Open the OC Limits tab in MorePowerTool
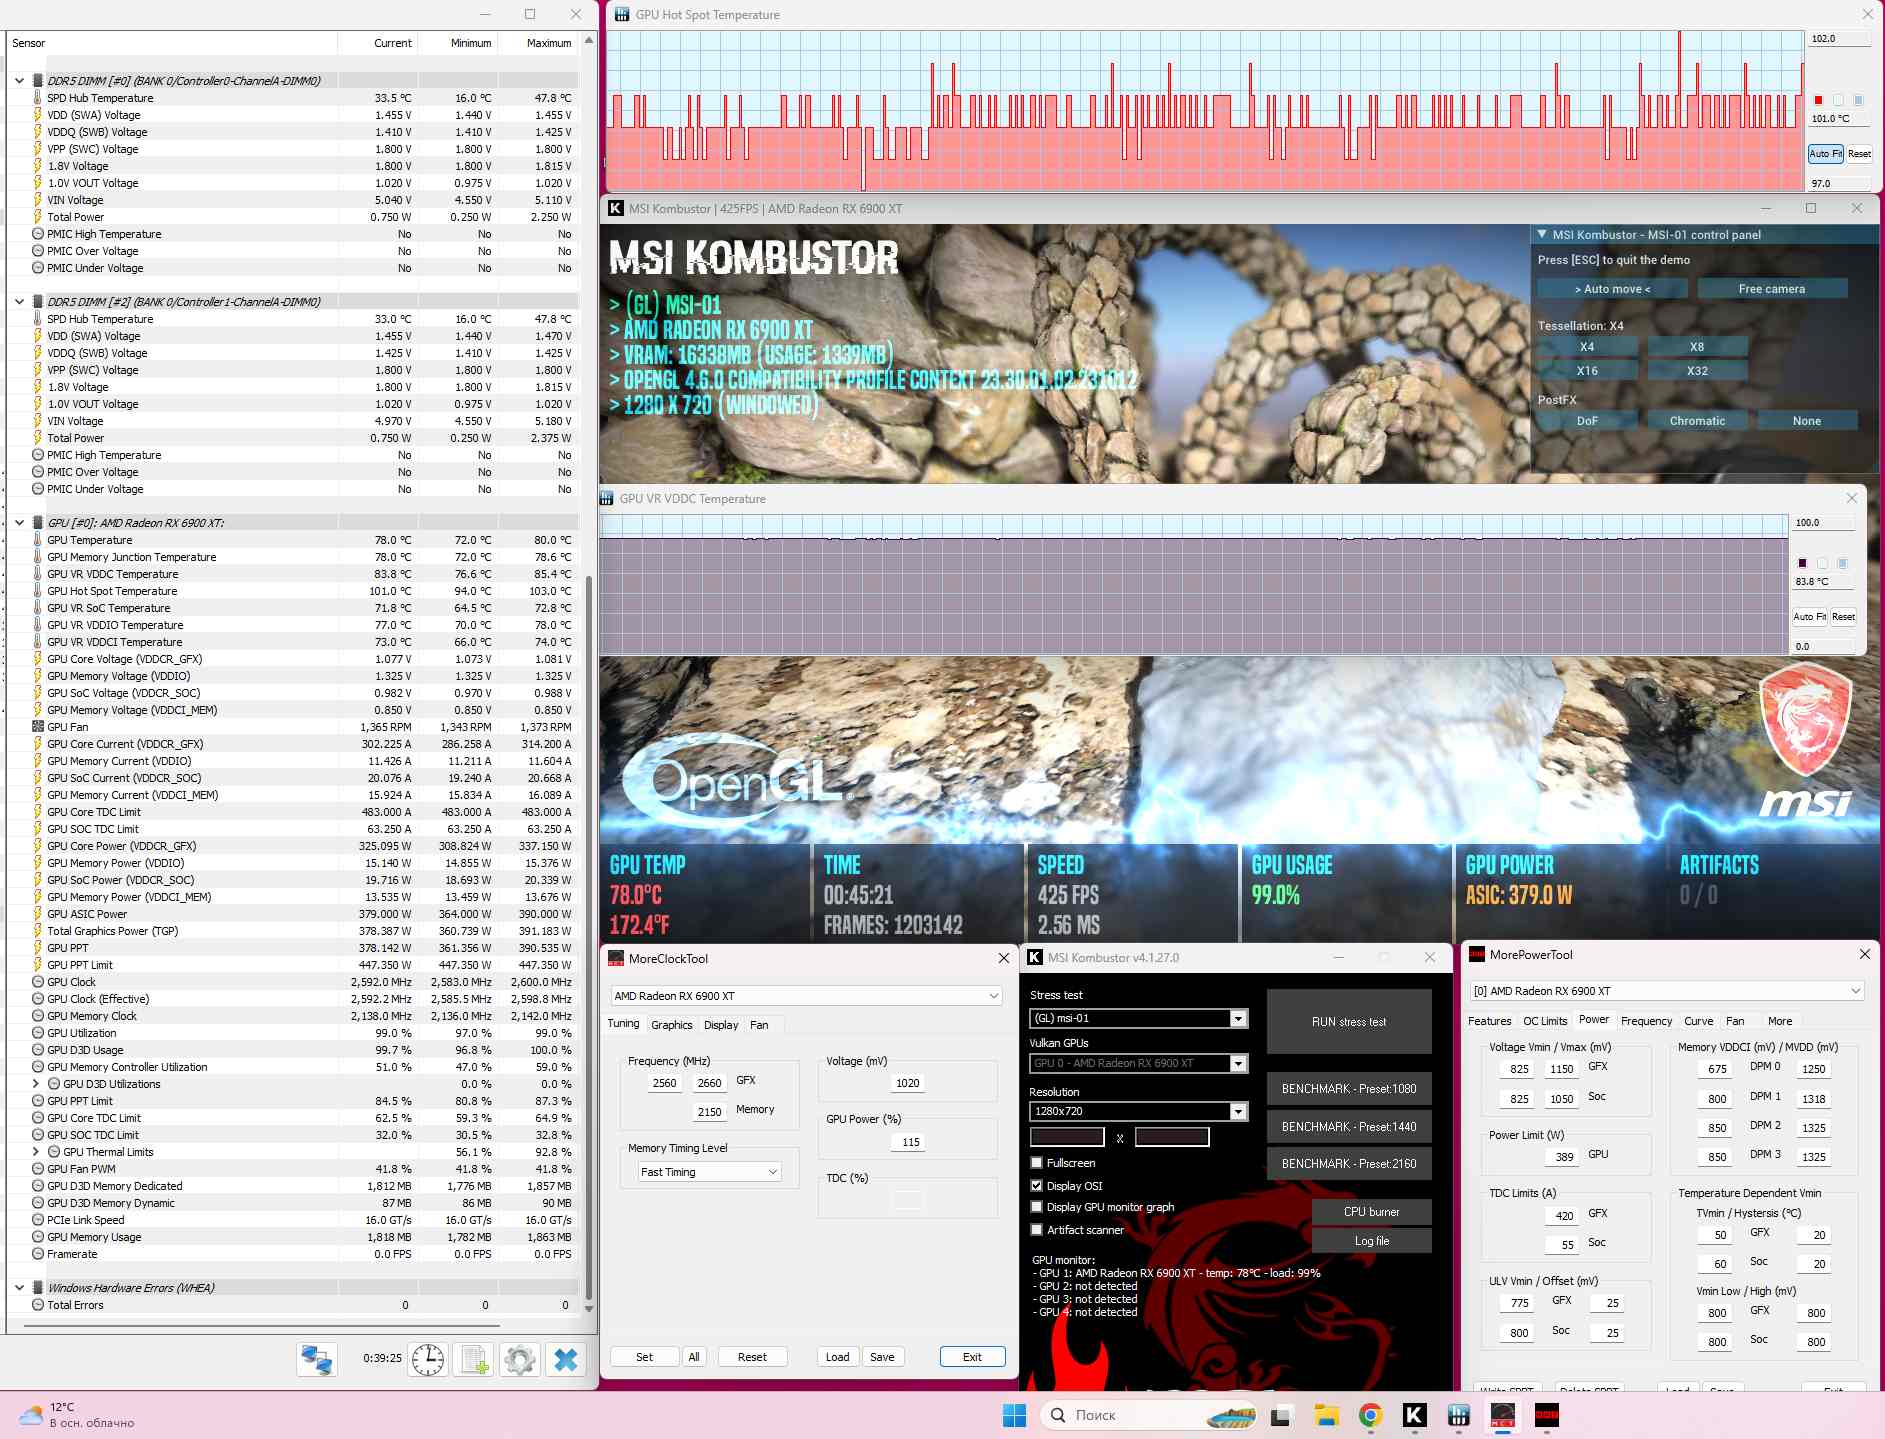 click(x=1545, y=1021)
